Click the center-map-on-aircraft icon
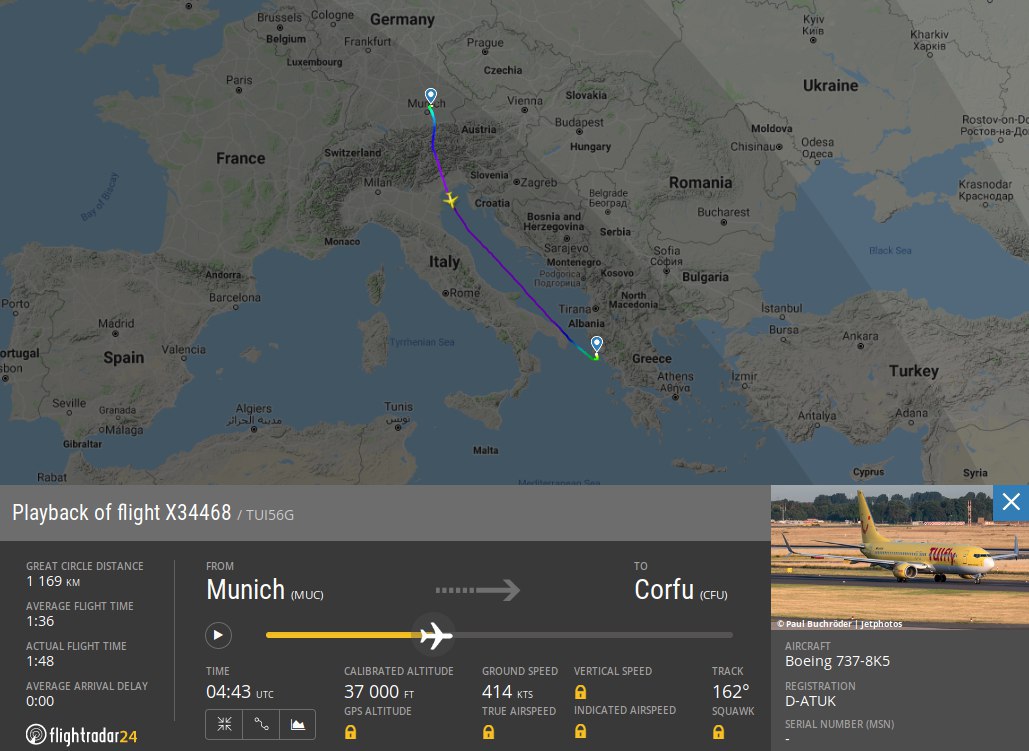 [x=224, y=724]
